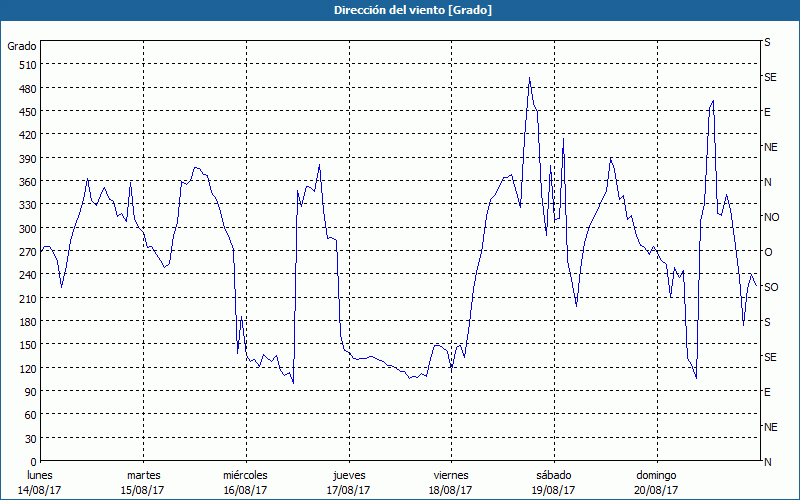Select the 'sábado 19/08/17' date label

[553, 482]
